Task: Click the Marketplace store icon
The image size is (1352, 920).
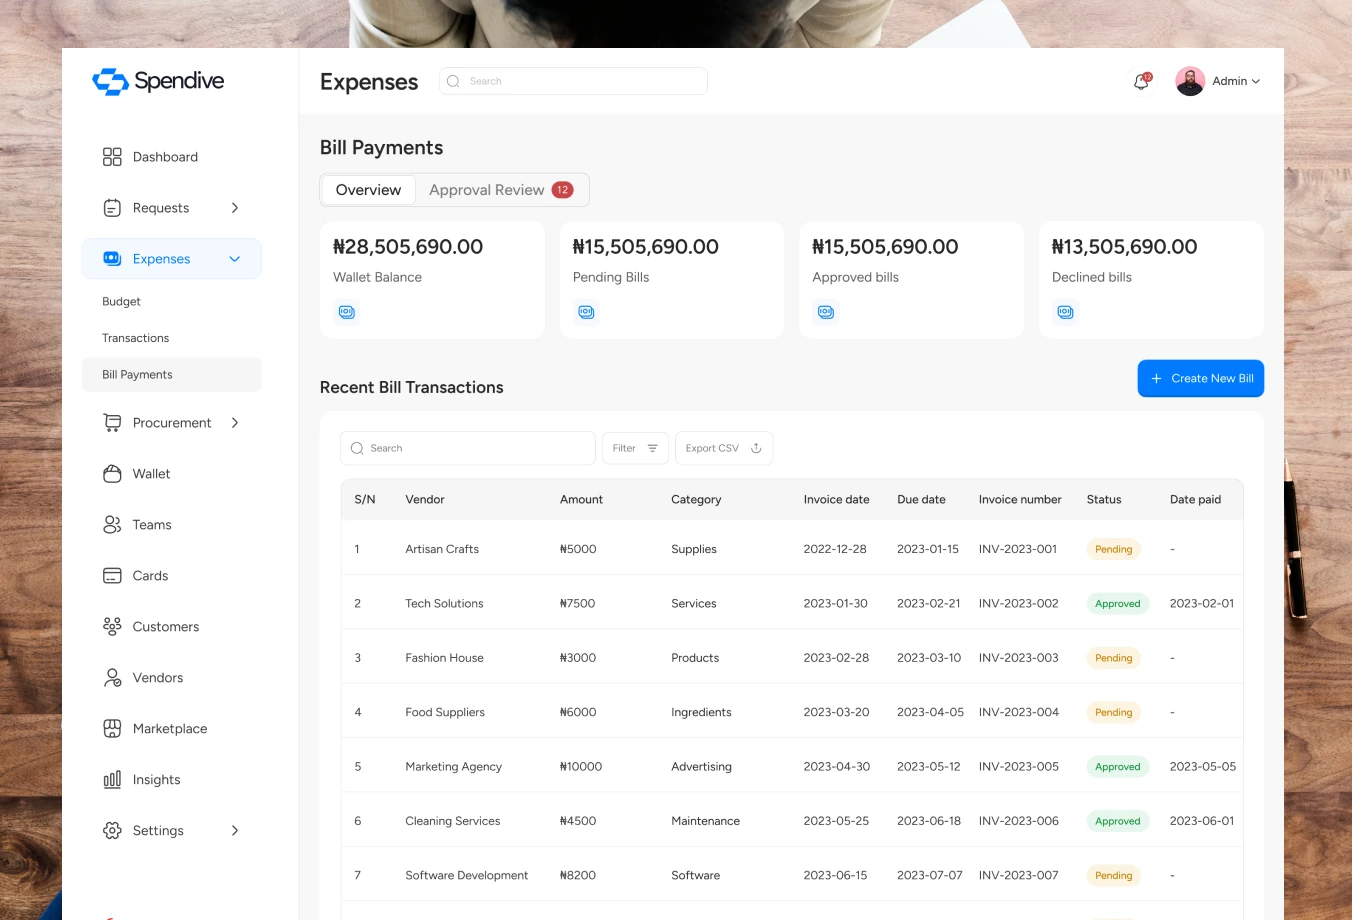Action: (x=112, y=729)
